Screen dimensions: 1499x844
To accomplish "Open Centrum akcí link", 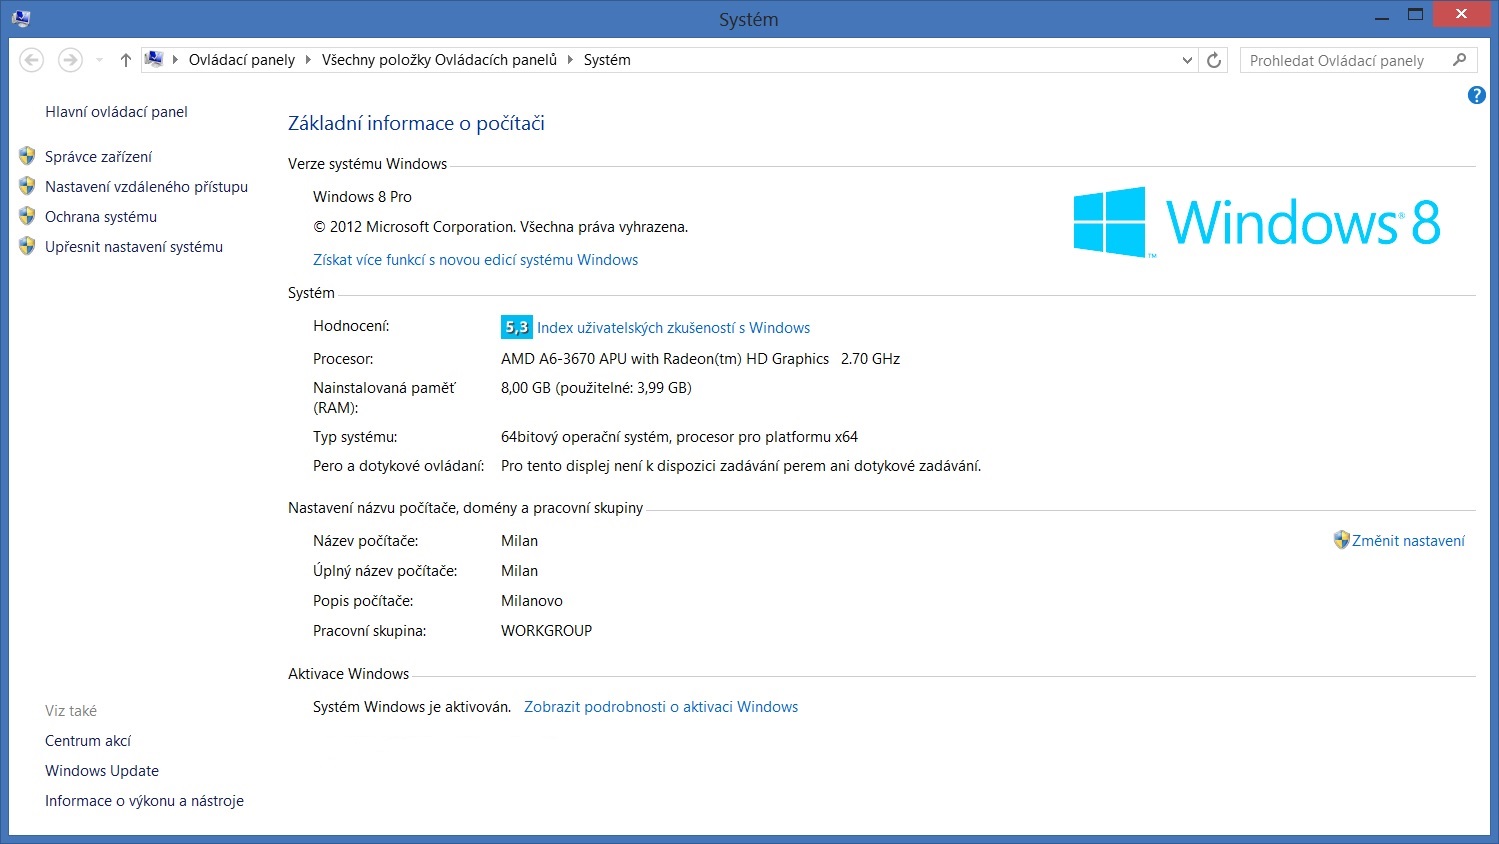I will (x=88, y=741).
